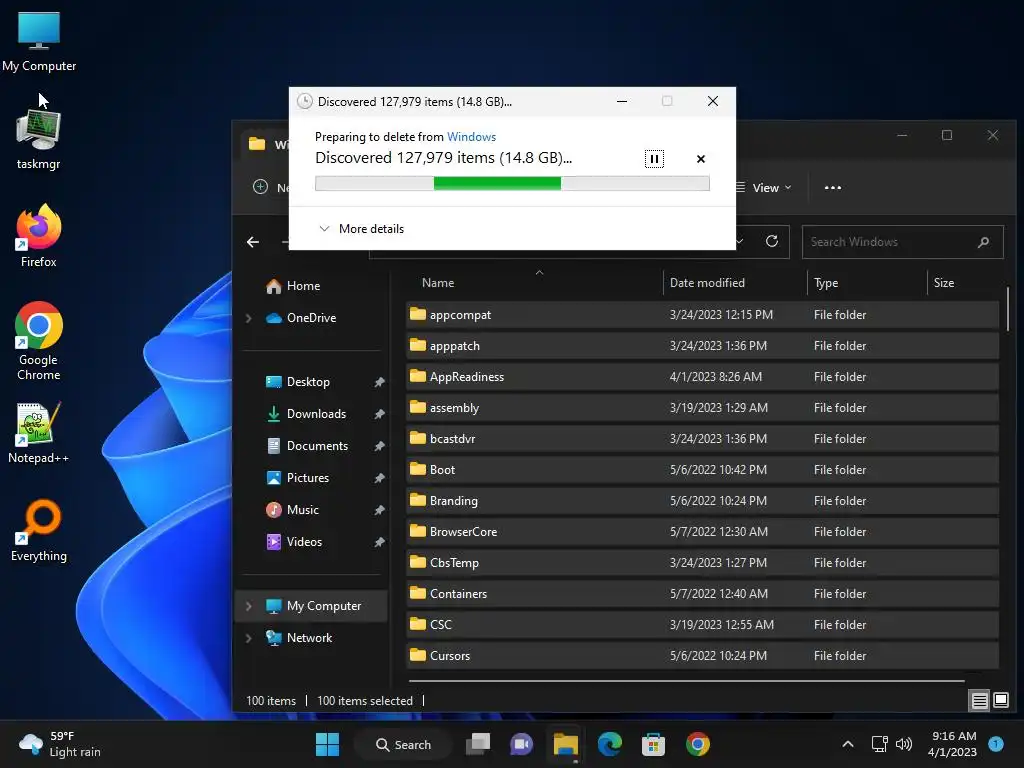Select the bcastdvr folder
1024x768 pixels.
(702, 439)
